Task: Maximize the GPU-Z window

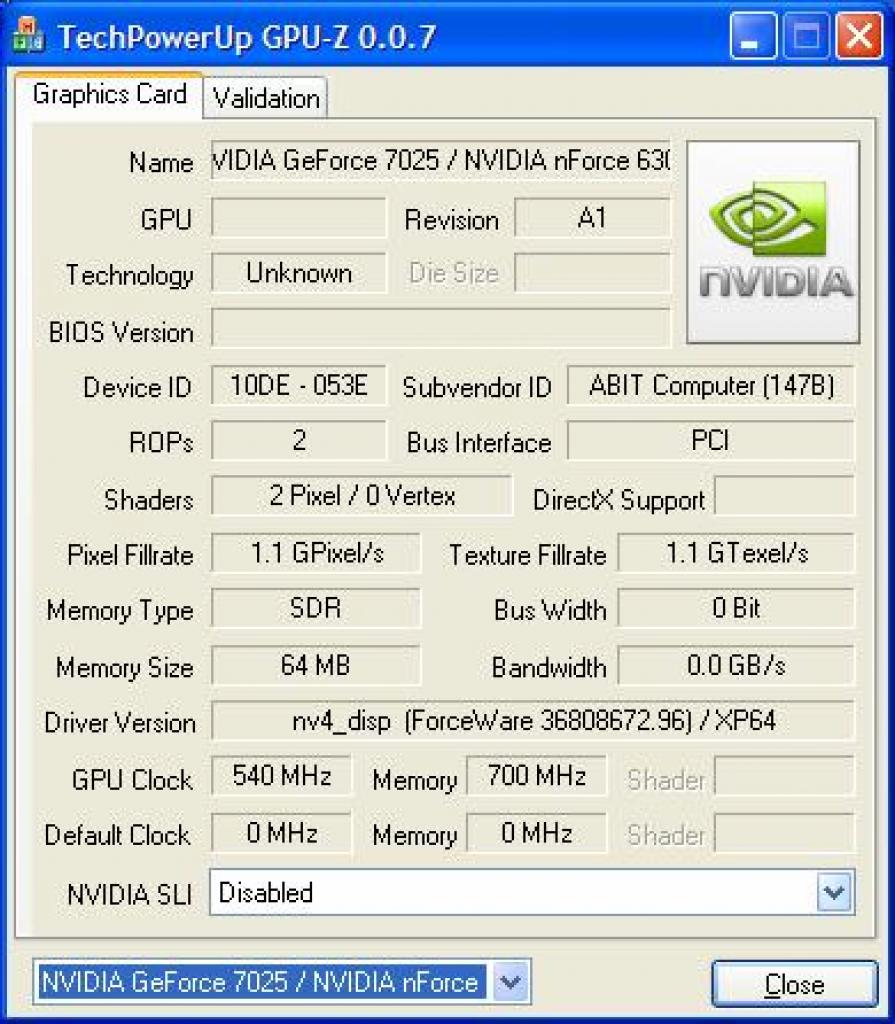Action: click(x=806, y=36)
